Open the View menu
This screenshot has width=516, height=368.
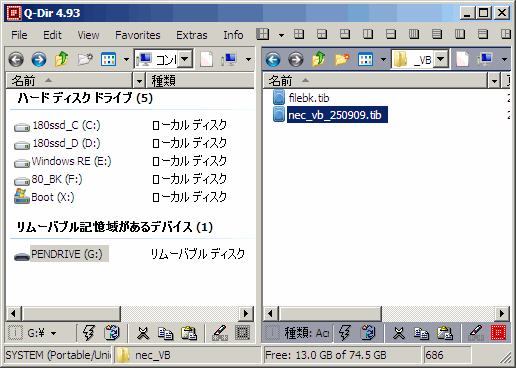88,35
